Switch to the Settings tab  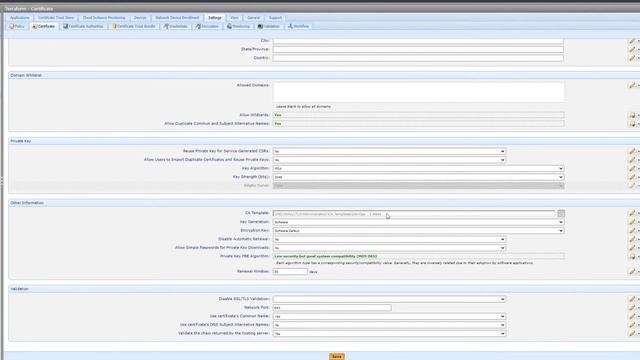point(214,18)
